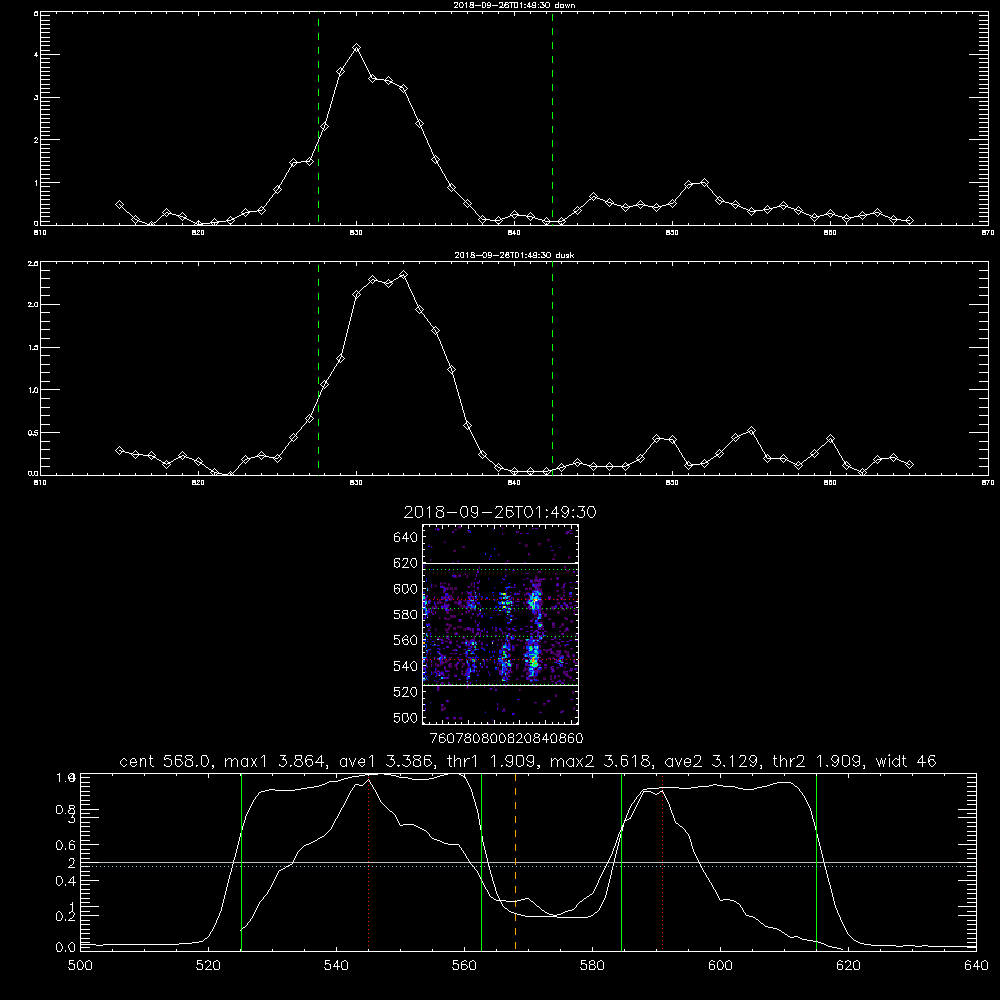Click the green vertical line near 585 in bottom plot
This screenshot has width=1000, height=1000.
(621, 862)
